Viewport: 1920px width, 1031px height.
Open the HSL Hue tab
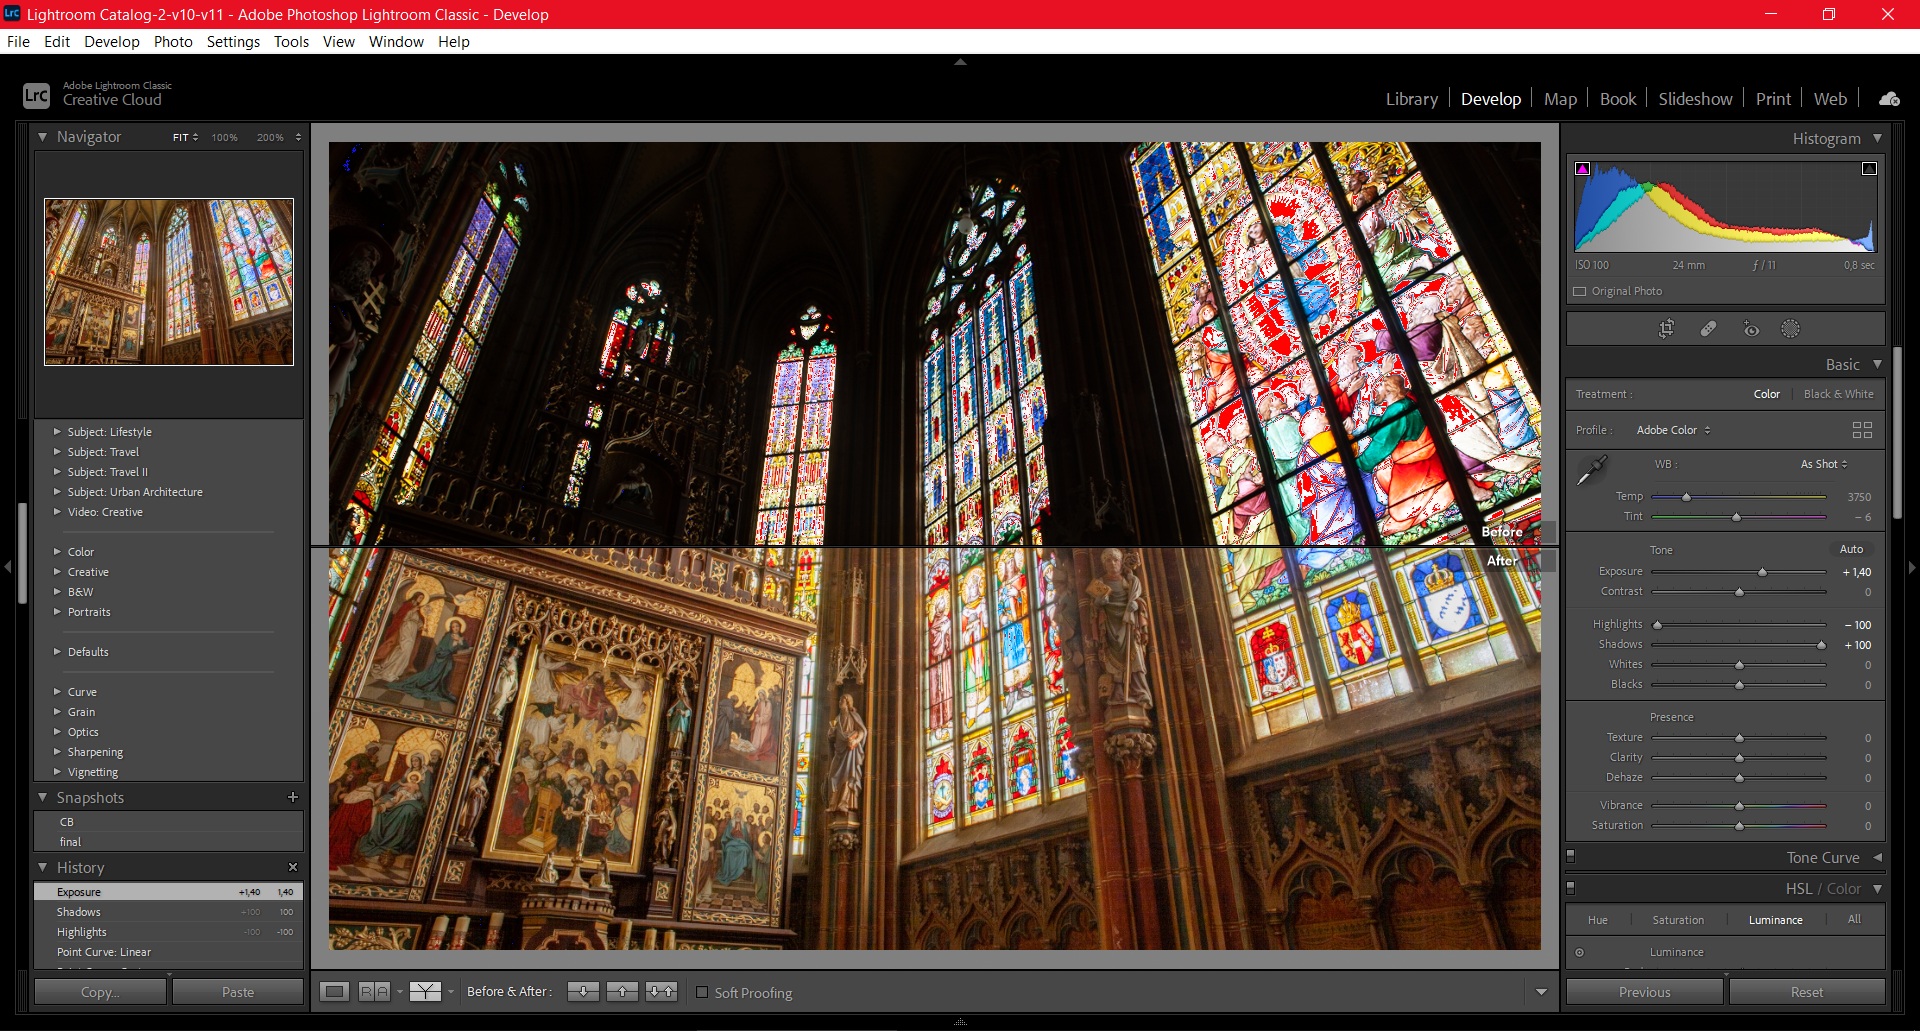1598,920
